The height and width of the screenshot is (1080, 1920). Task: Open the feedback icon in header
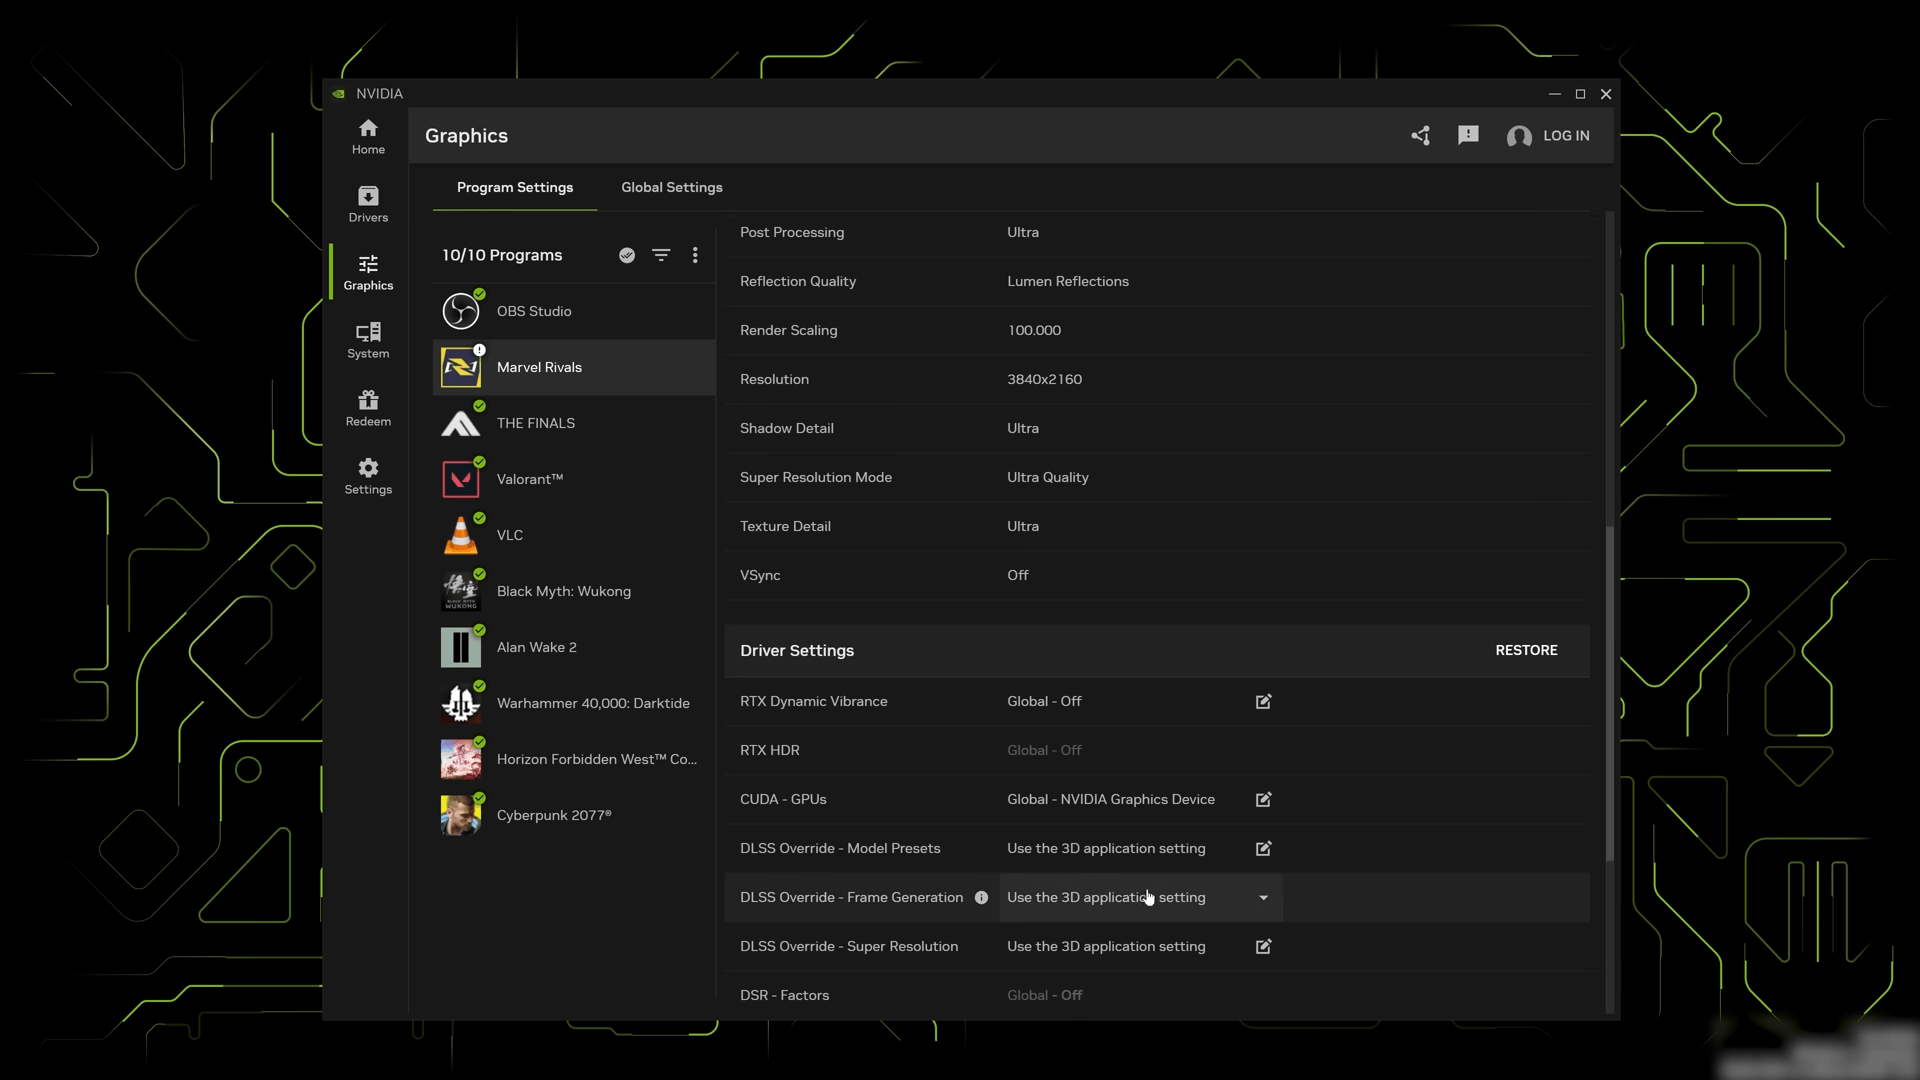pos(1468,136)
